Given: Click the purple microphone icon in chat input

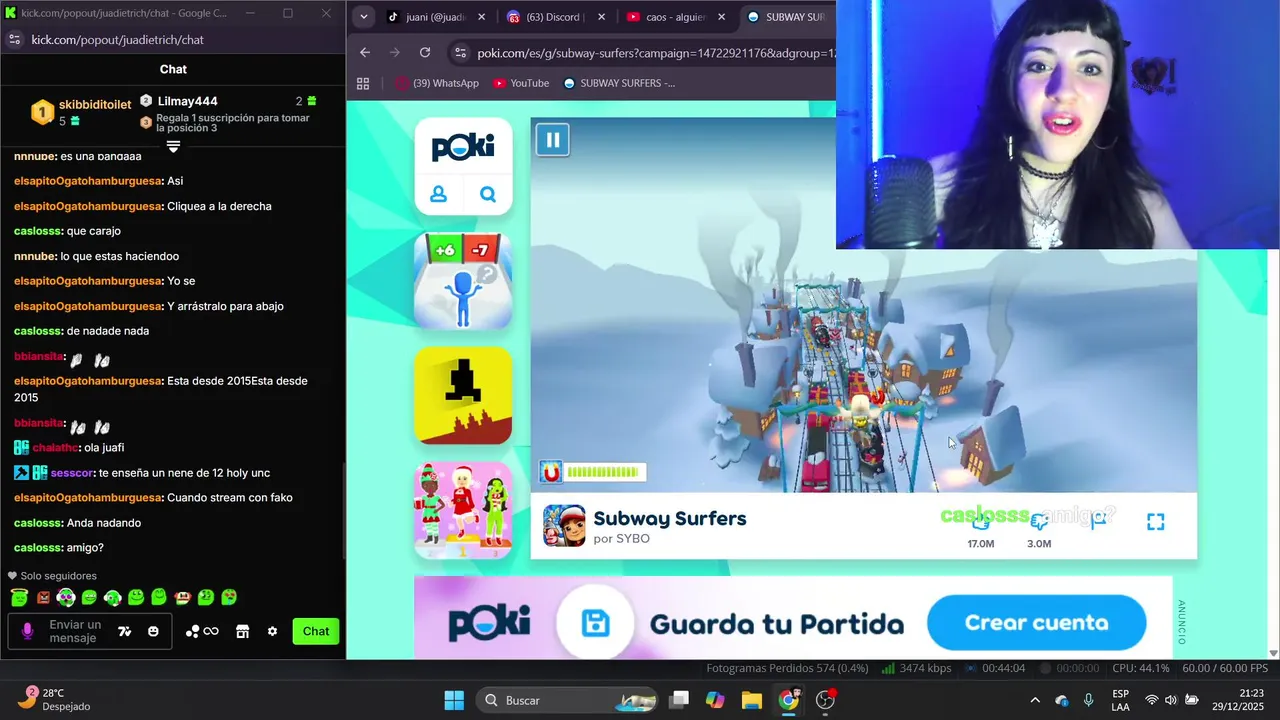Looking at the screenshot, I should pyautogui.click(x=27, y=631).
